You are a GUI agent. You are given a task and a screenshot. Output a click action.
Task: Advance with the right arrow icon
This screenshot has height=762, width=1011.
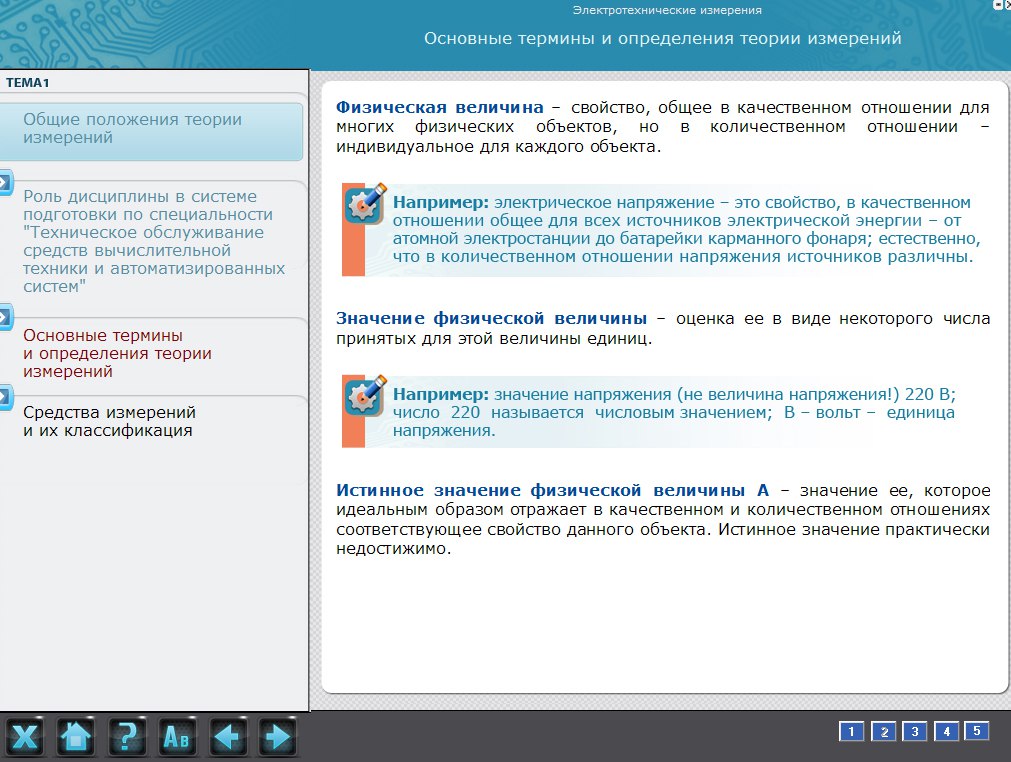click(x=275, y=738)
